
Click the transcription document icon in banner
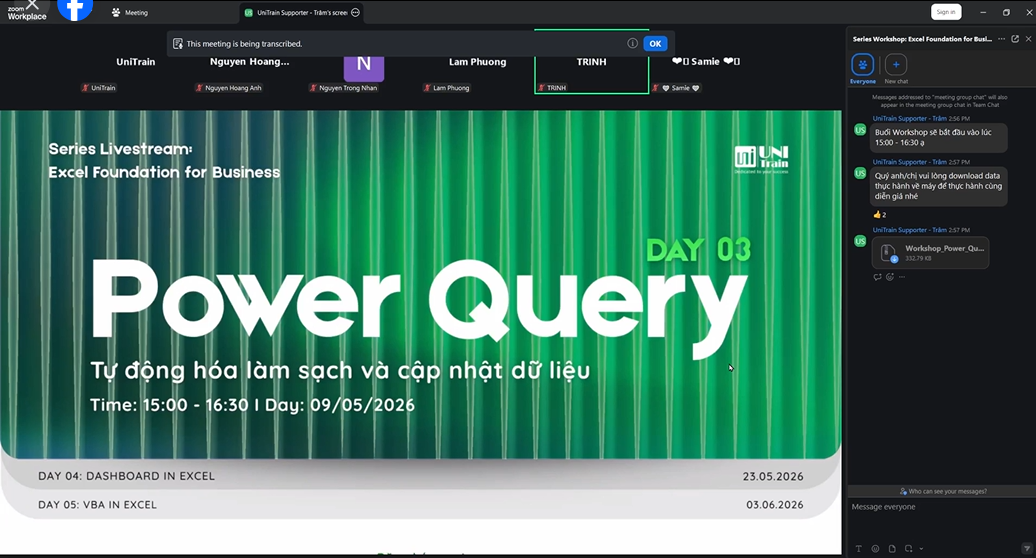177,44
